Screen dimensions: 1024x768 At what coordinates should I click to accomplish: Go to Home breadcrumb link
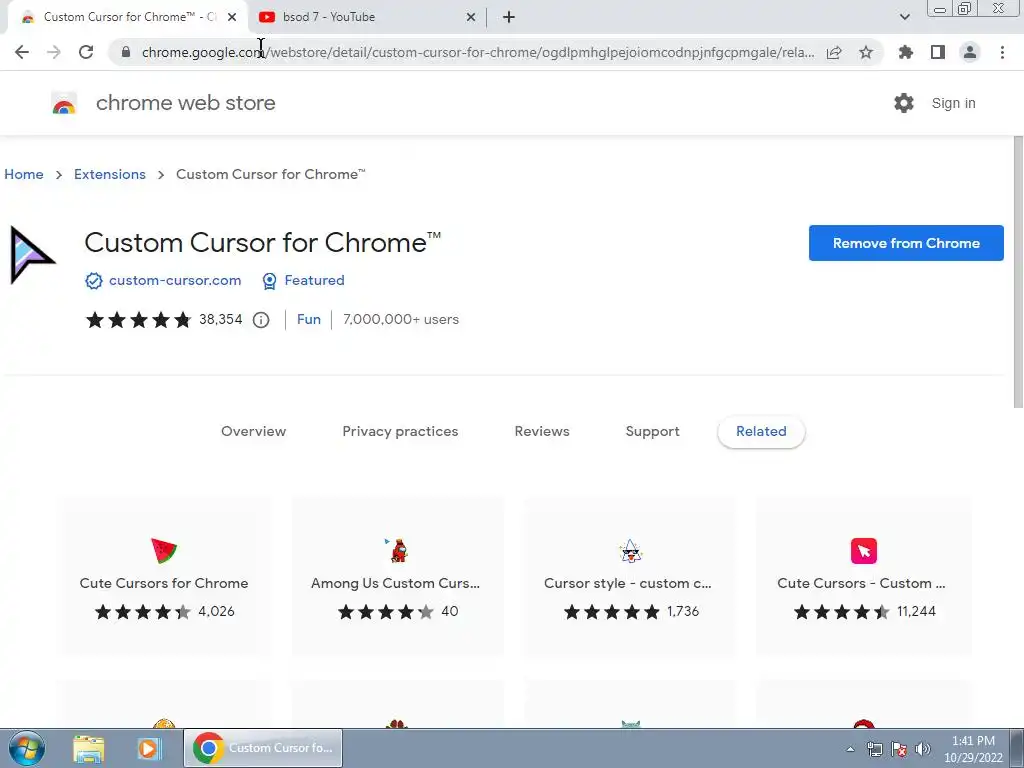[x=24, y=174]
